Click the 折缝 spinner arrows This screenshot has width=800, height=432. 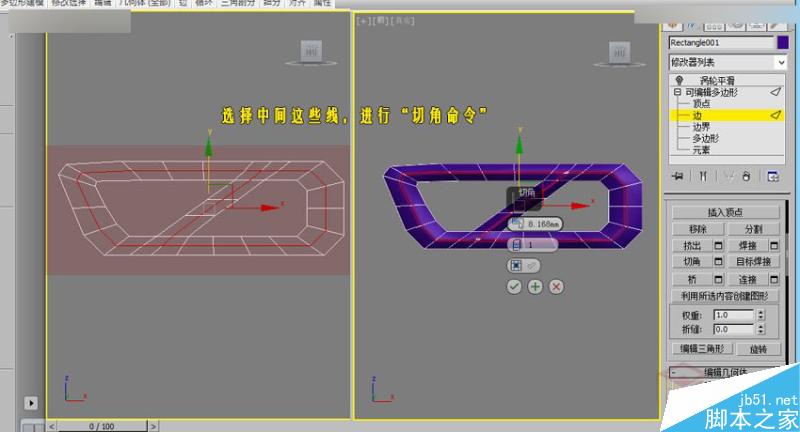(x=761, y=329)
